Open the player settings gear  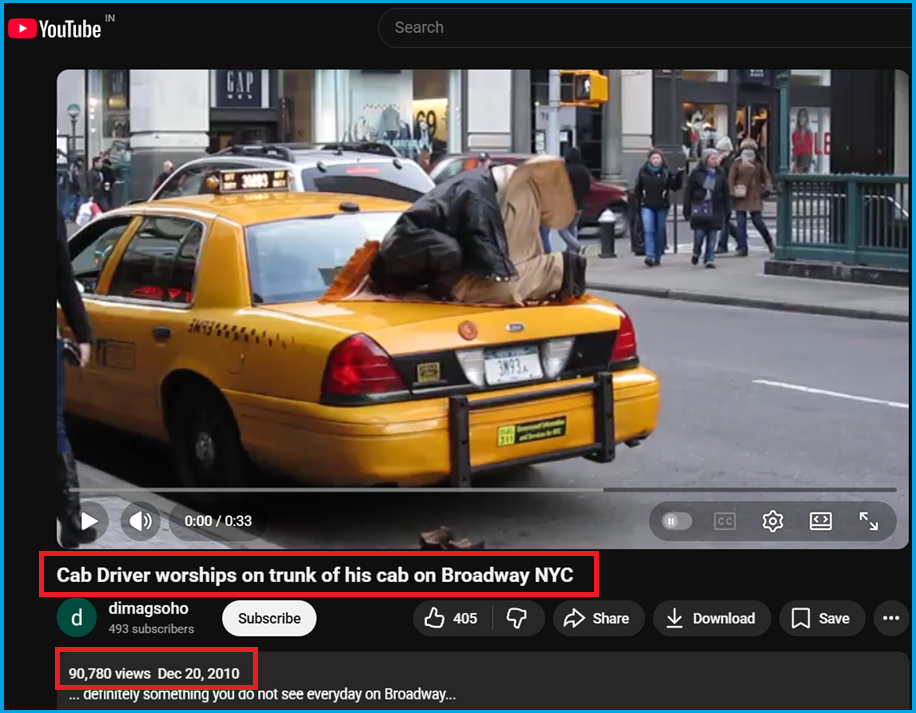[x=772, y=521]
